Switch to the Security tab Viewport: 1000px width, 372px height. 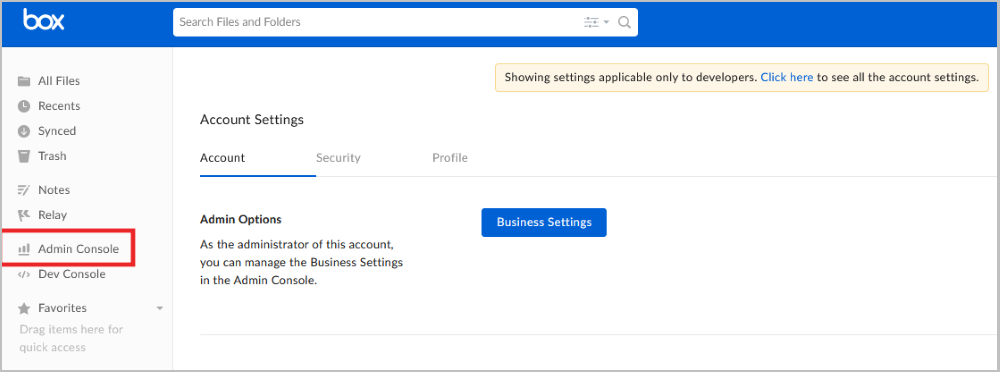338,158
